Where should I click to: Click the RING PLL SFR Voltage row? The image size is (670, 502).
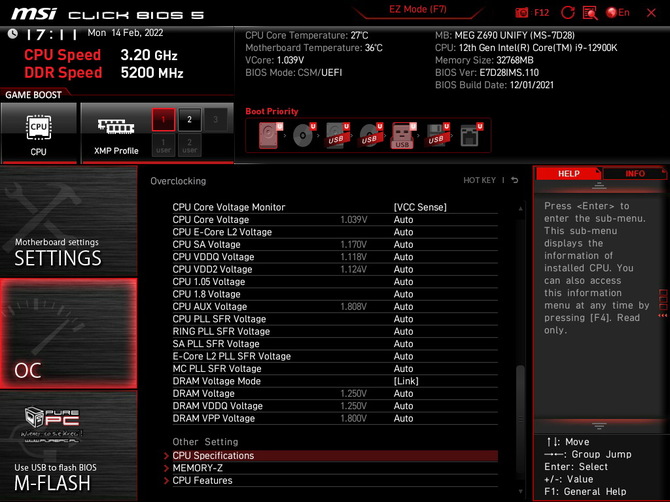pyautogui.click(x=335, y=331)
